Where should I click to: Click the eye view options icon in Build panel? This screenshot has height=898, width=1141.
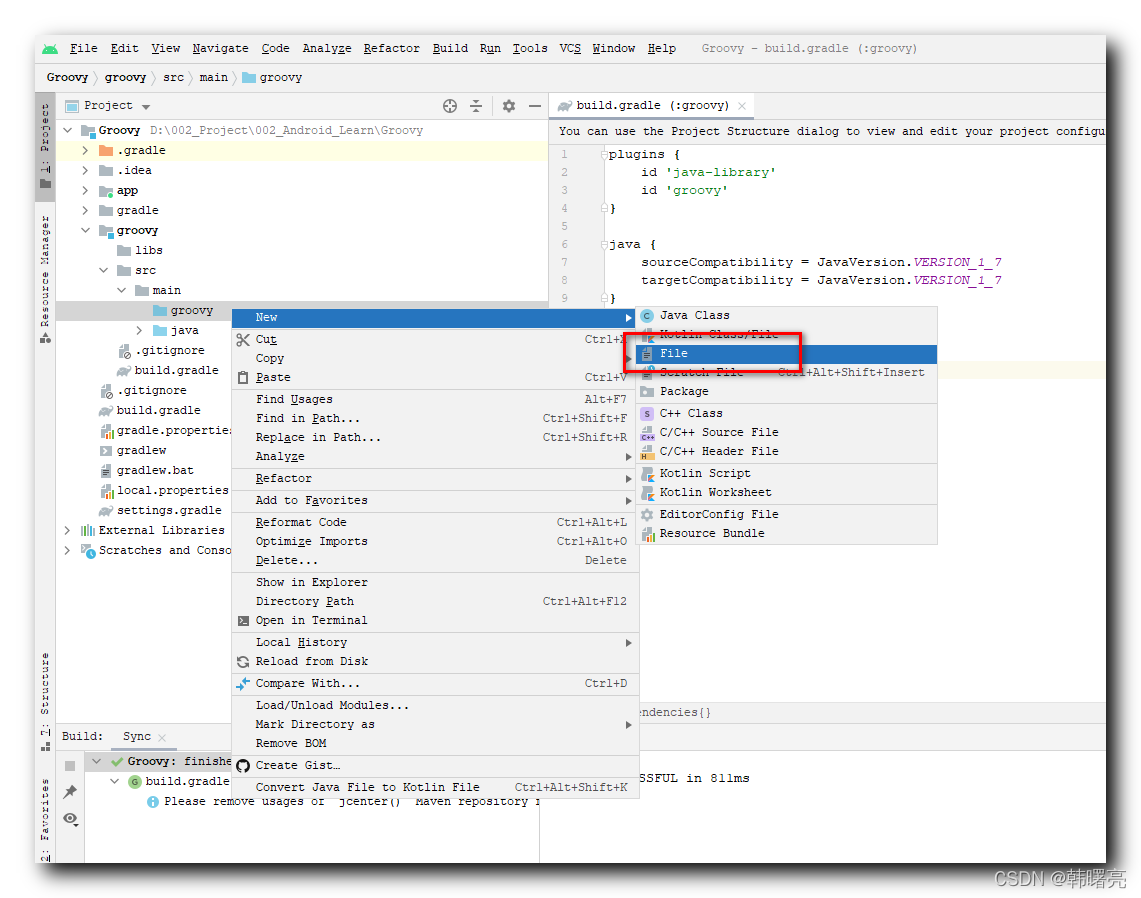pyautogui.click(x=70, y=819)
